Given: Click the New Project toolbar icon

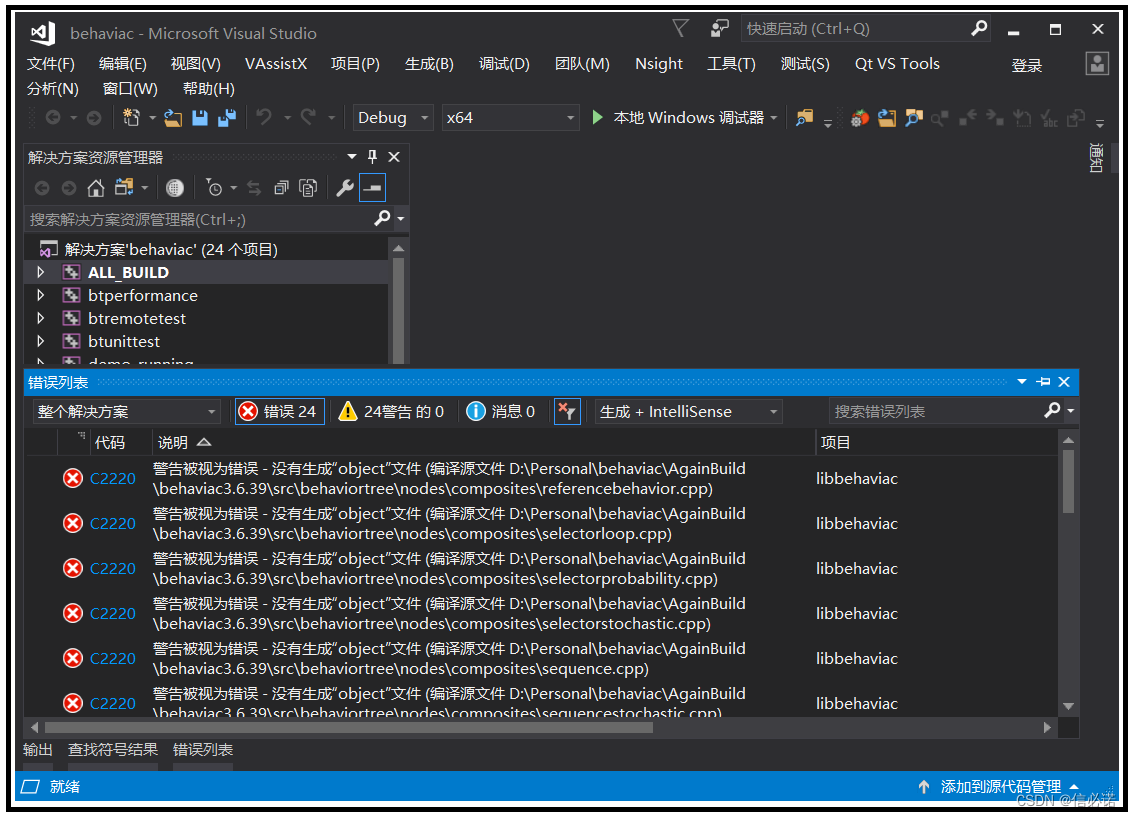Looking at the screenshot, I should pos(131,118).
